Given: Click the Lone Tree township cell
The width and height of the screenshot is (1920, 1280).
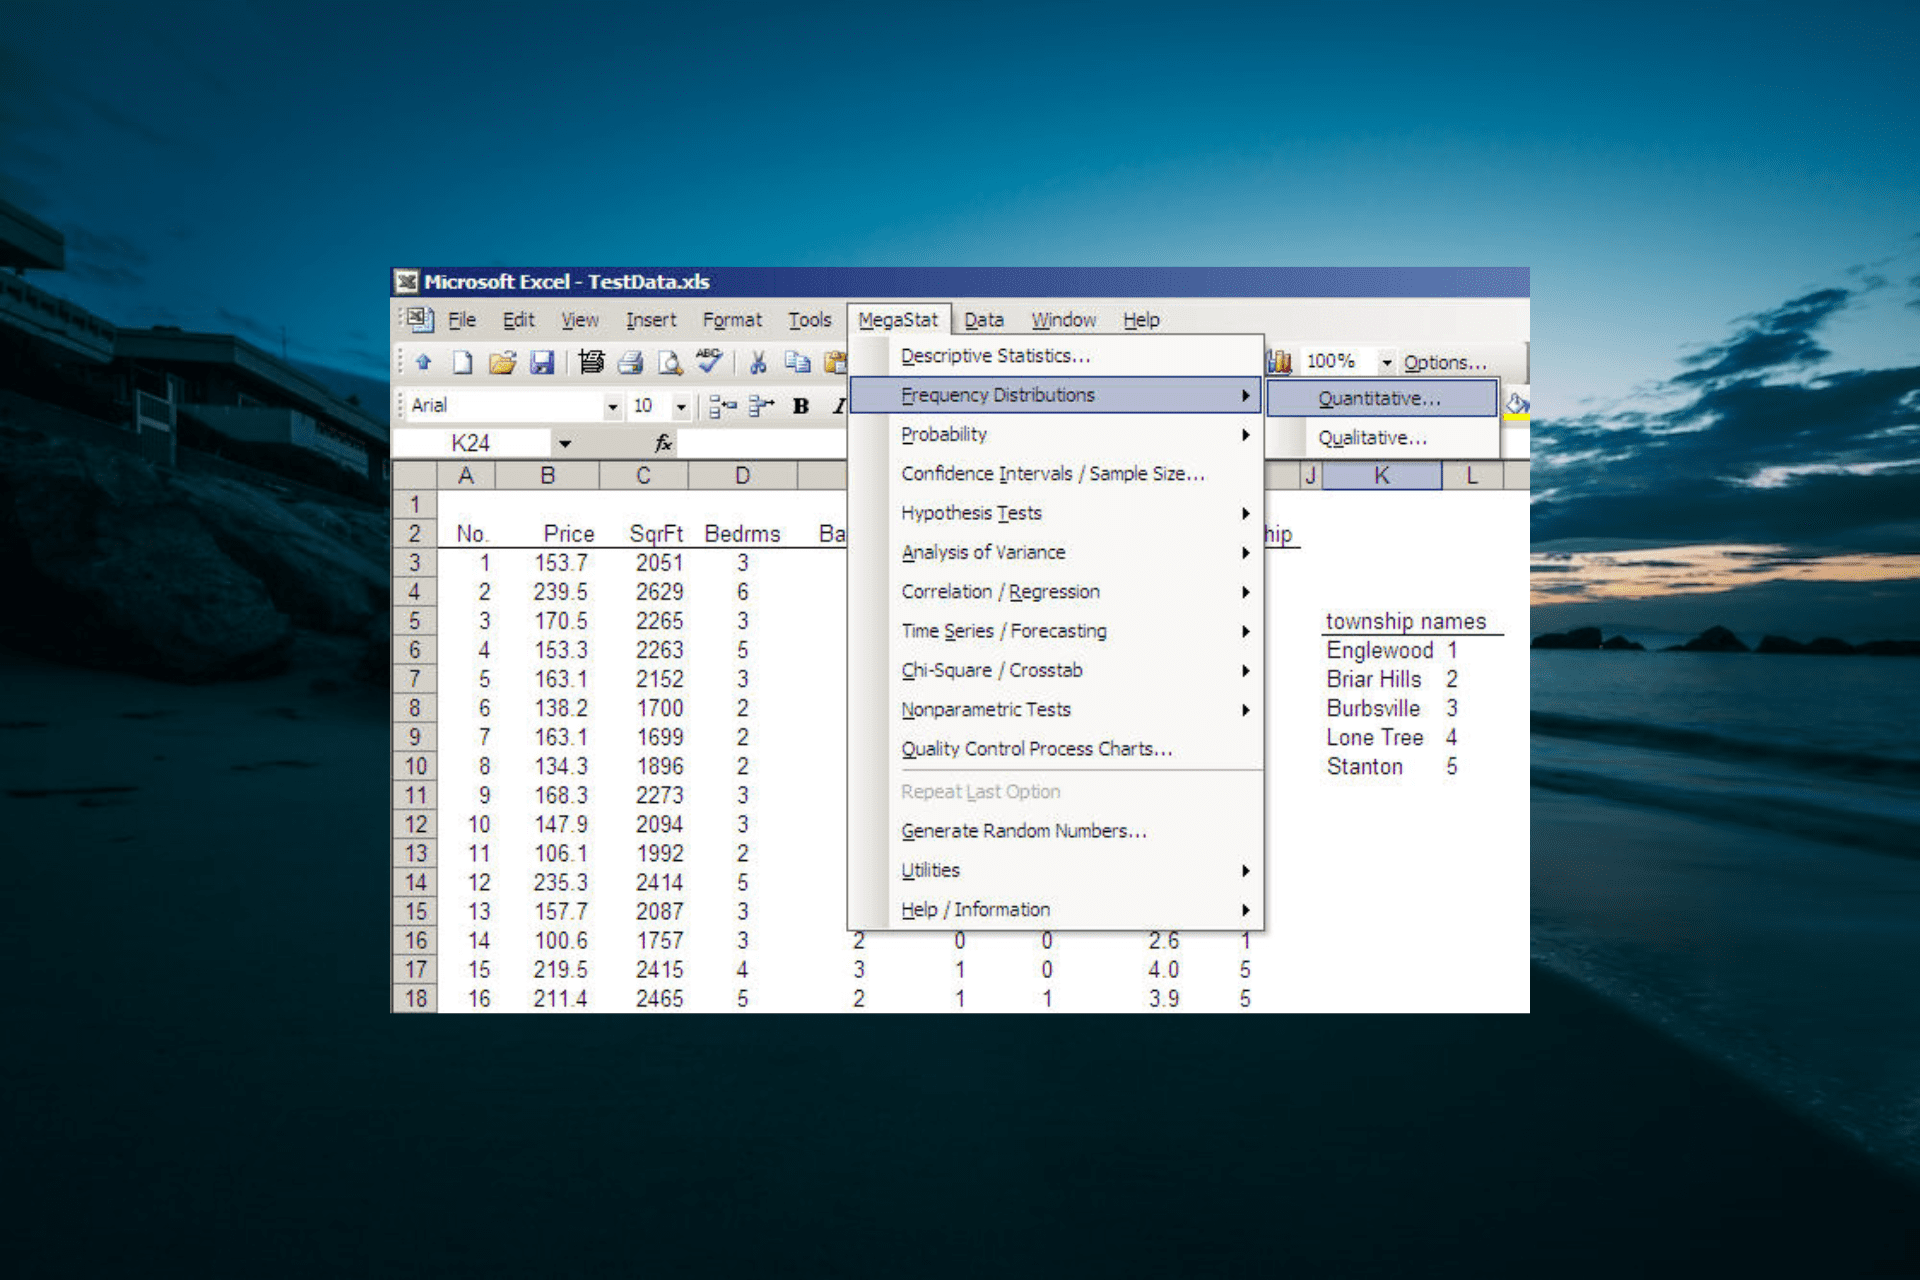Looking at the screenshot, I should pos(1381,738).
